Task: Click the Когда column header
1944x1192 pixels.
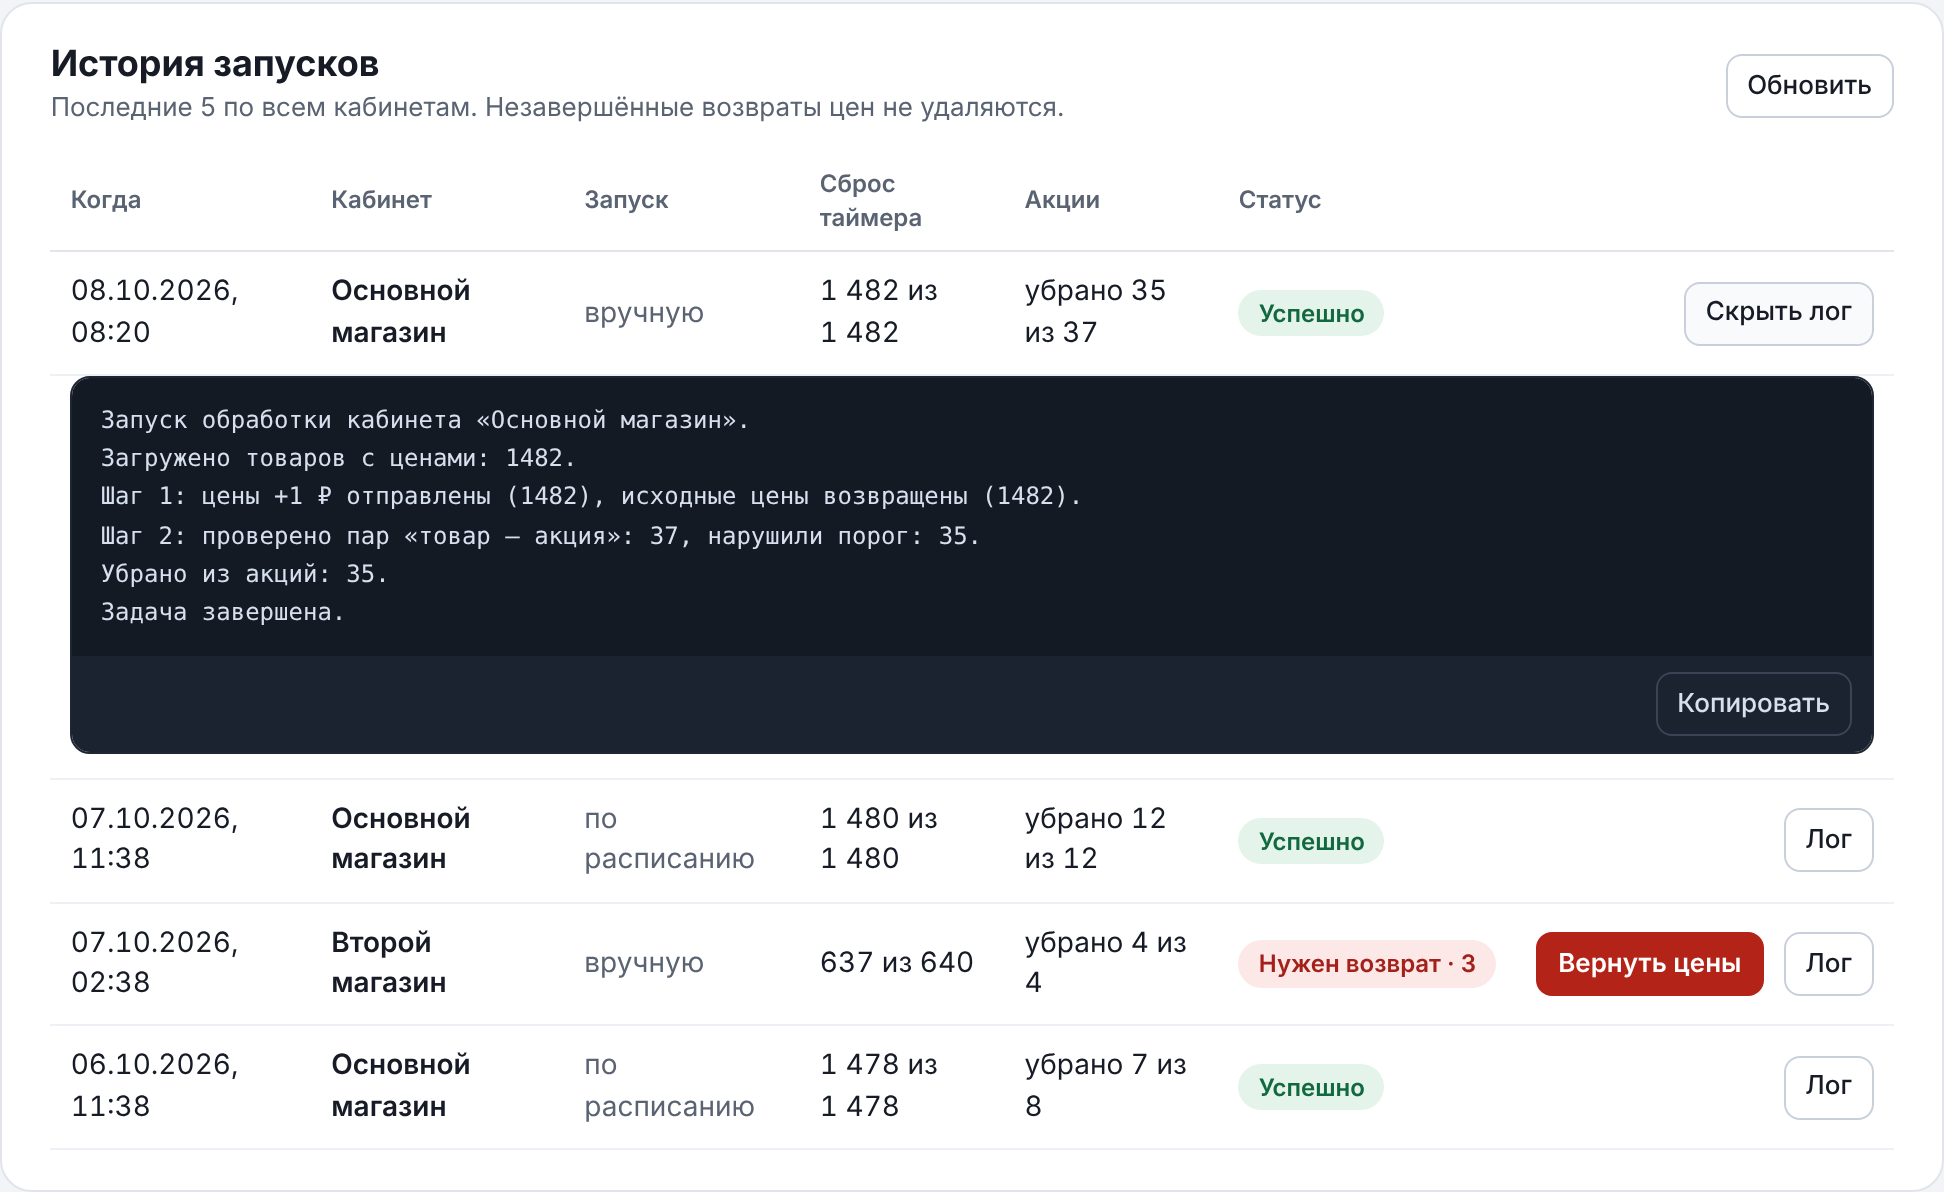Action: tap(106, 200)
